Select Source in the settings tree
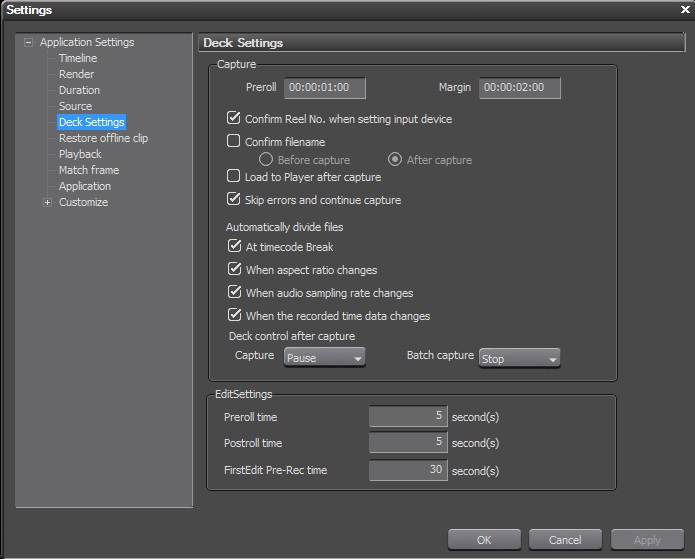 (x=75, y=106)
